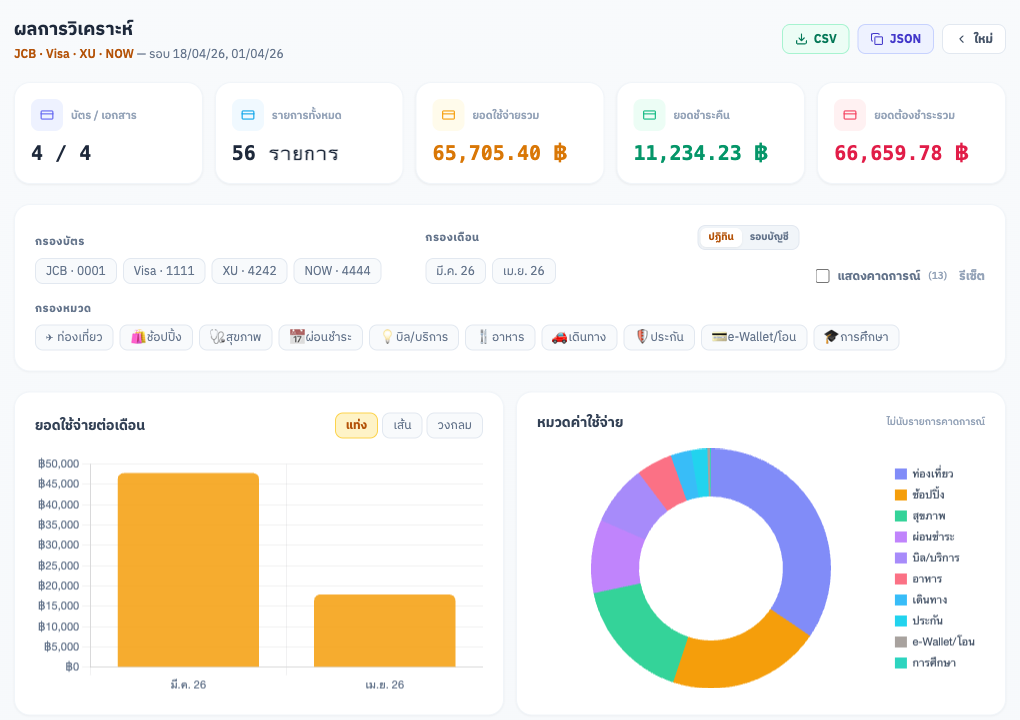
Task: Filter category บิล/บริการ with light bulb icon
Action: [x=414, y=337]
